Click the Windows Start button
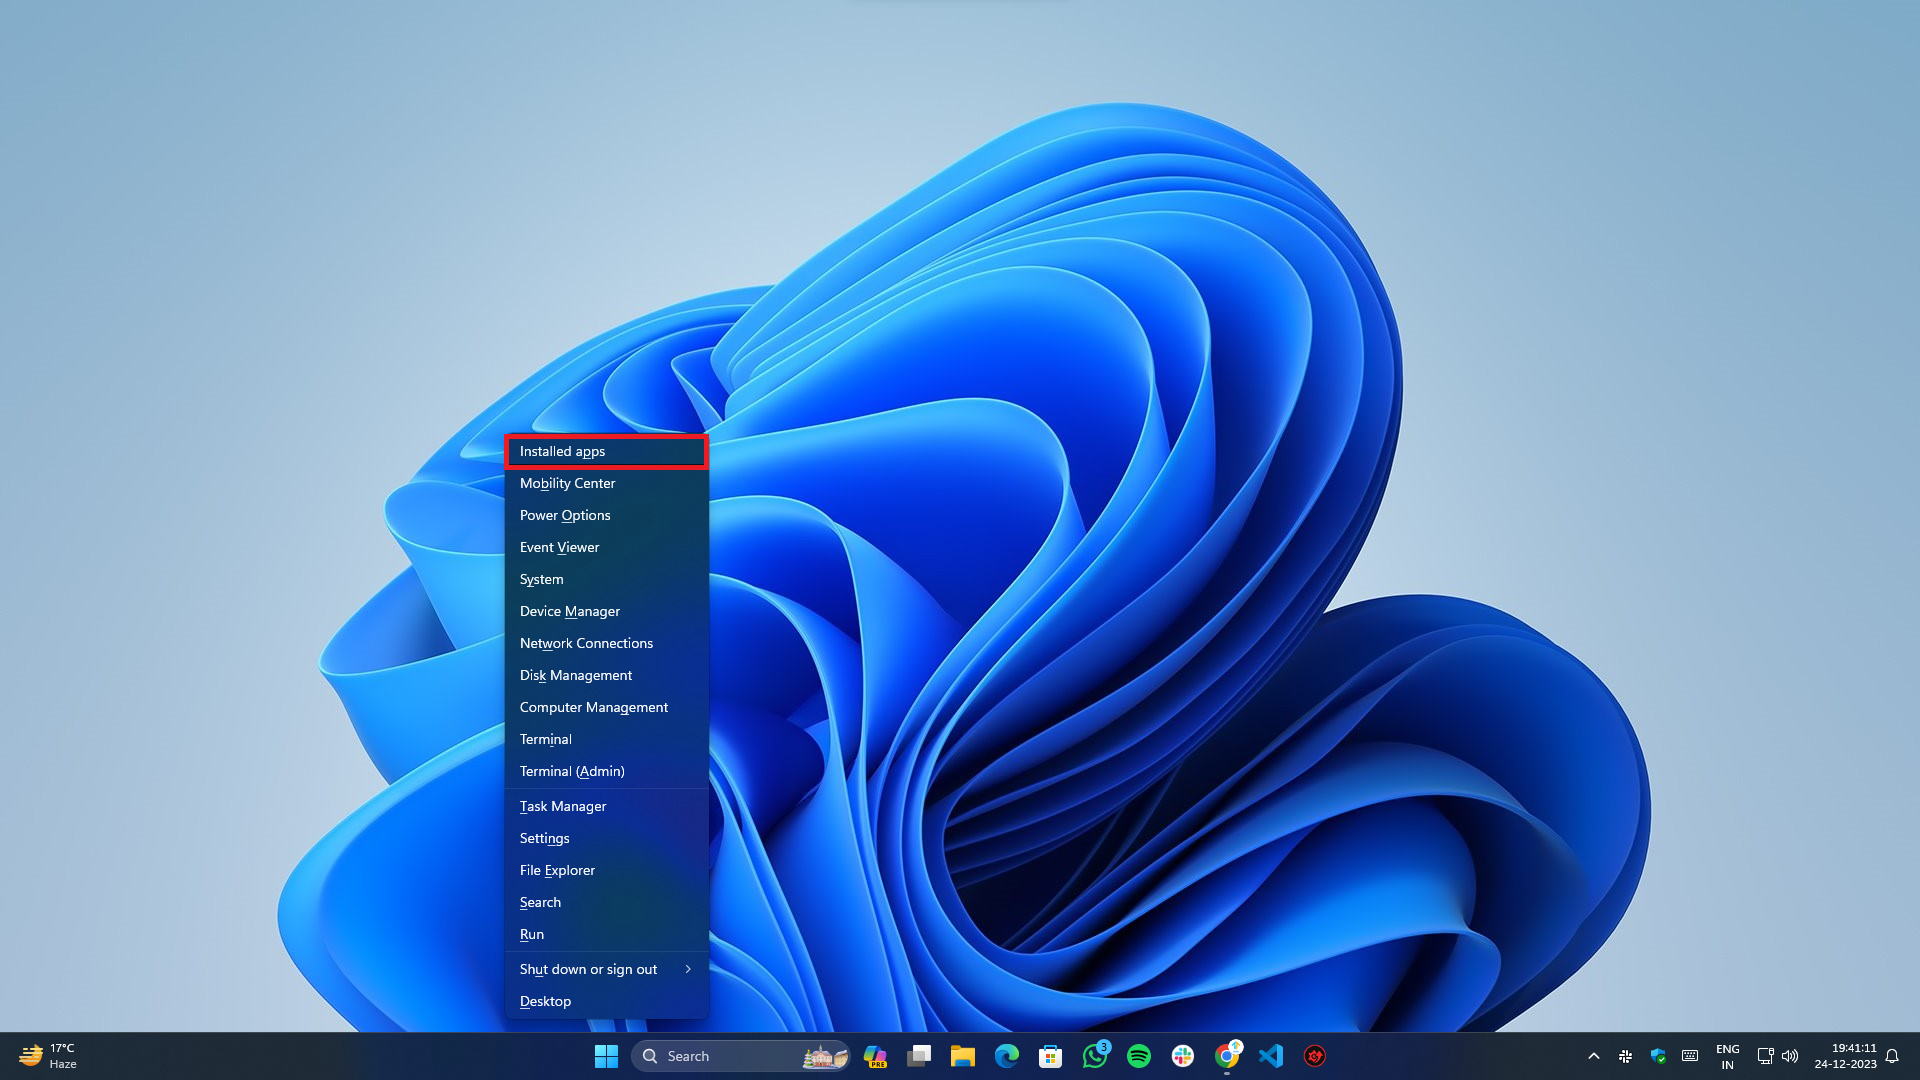1920x1080 pixels. click(606, 1056)
